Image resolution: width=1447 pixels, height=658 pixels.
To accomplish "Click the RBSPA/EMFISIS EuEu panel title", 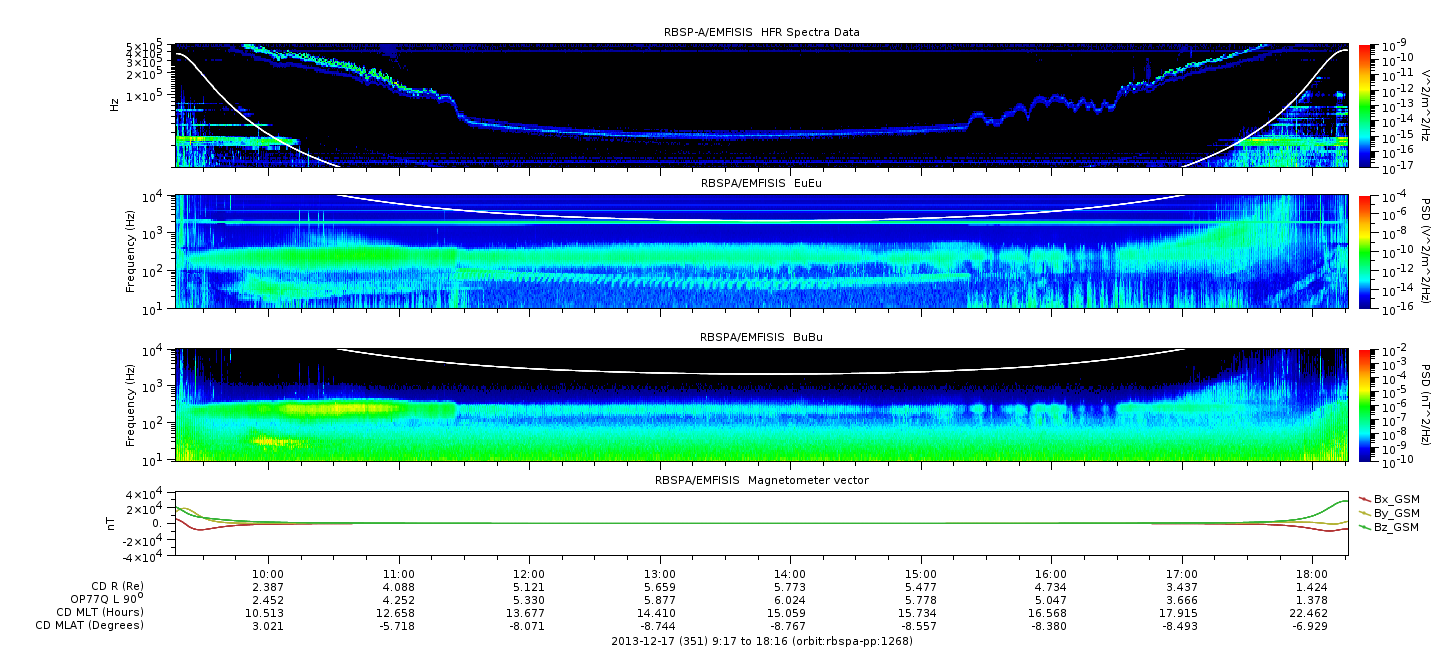I will pyautogui.click(x=761, y=184).
